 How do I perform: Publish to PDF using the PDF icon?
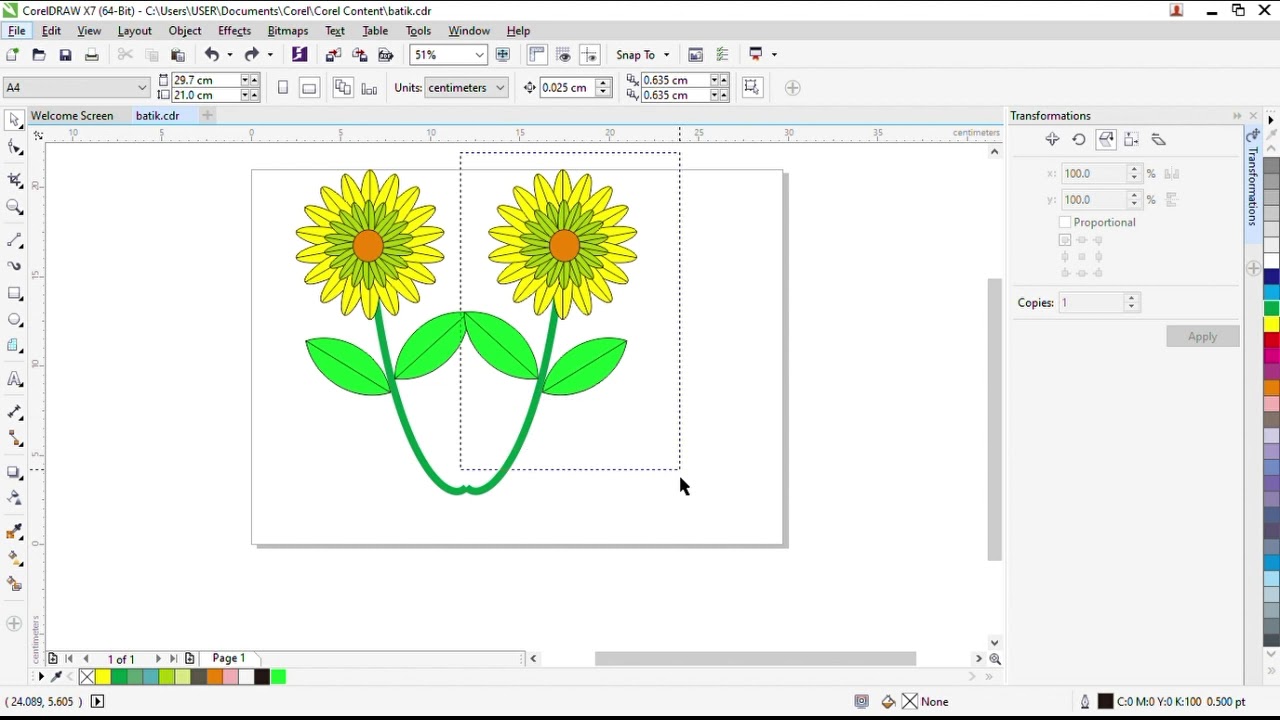pos(385,55)
